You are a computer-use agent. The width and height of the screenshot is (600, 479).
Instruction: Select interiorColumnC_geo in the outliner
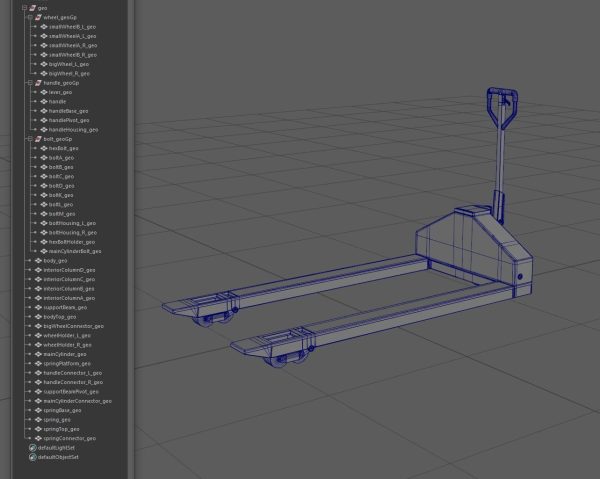tap(69, 279)
